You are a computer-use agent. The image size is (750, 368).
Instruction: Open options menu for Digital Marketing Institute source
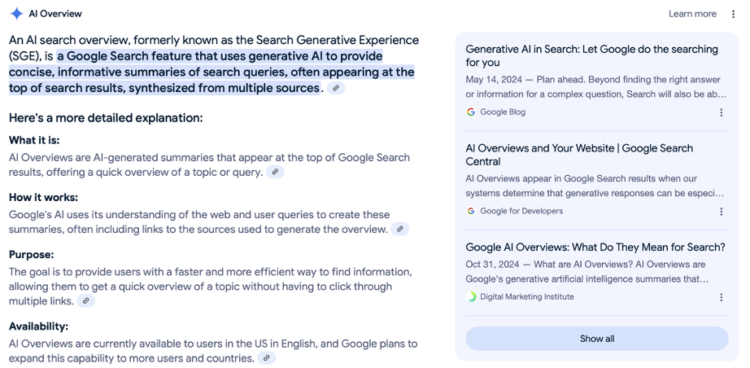coord(721,298)
